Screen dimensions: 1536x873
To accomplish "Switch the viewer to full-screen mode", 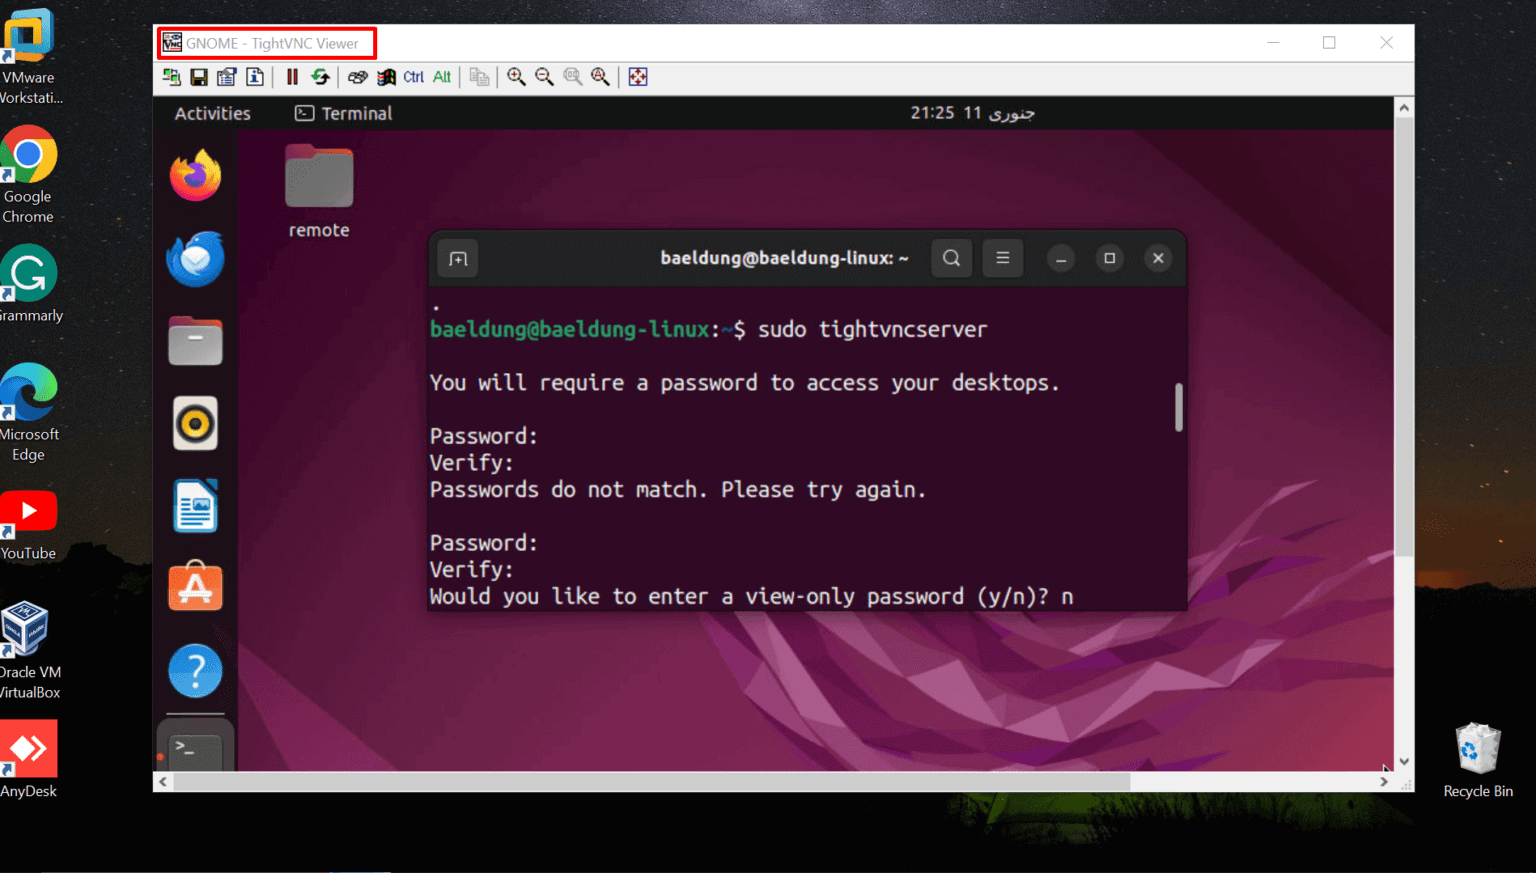I will (x=638, y=77).
